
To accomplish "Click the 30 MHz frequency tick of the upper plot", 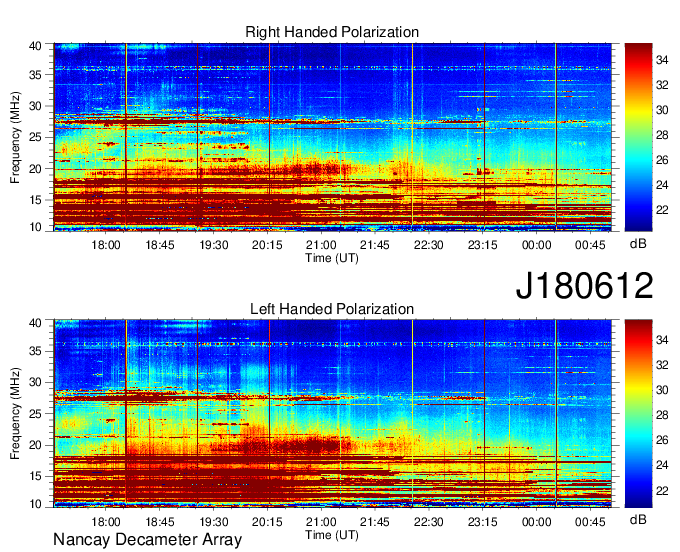I will click(35, 106).
